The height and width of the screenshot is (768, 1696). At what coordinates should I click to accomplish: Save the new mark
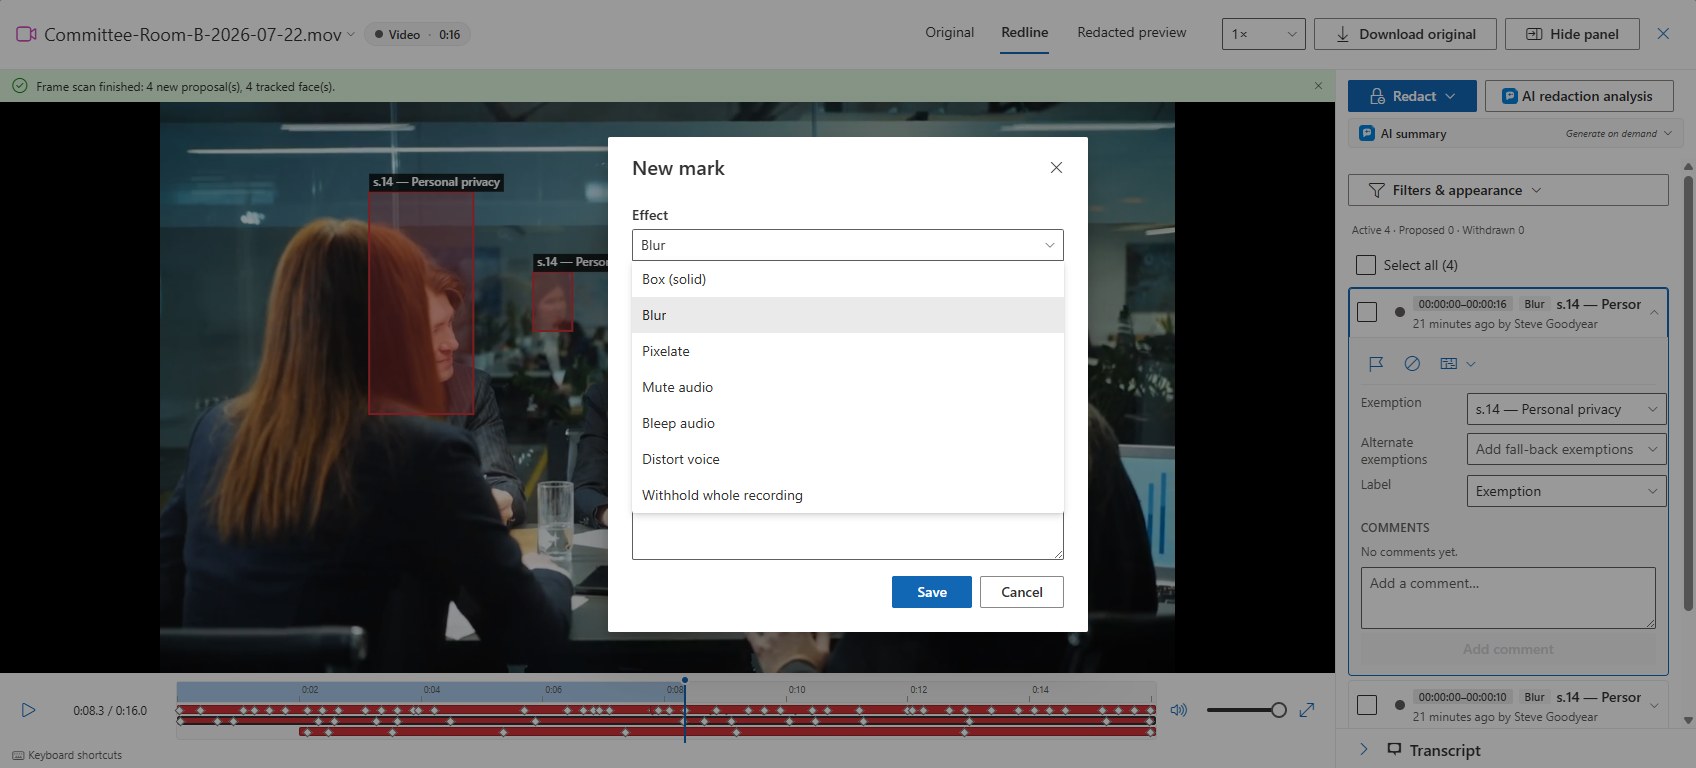pos(931,592)
